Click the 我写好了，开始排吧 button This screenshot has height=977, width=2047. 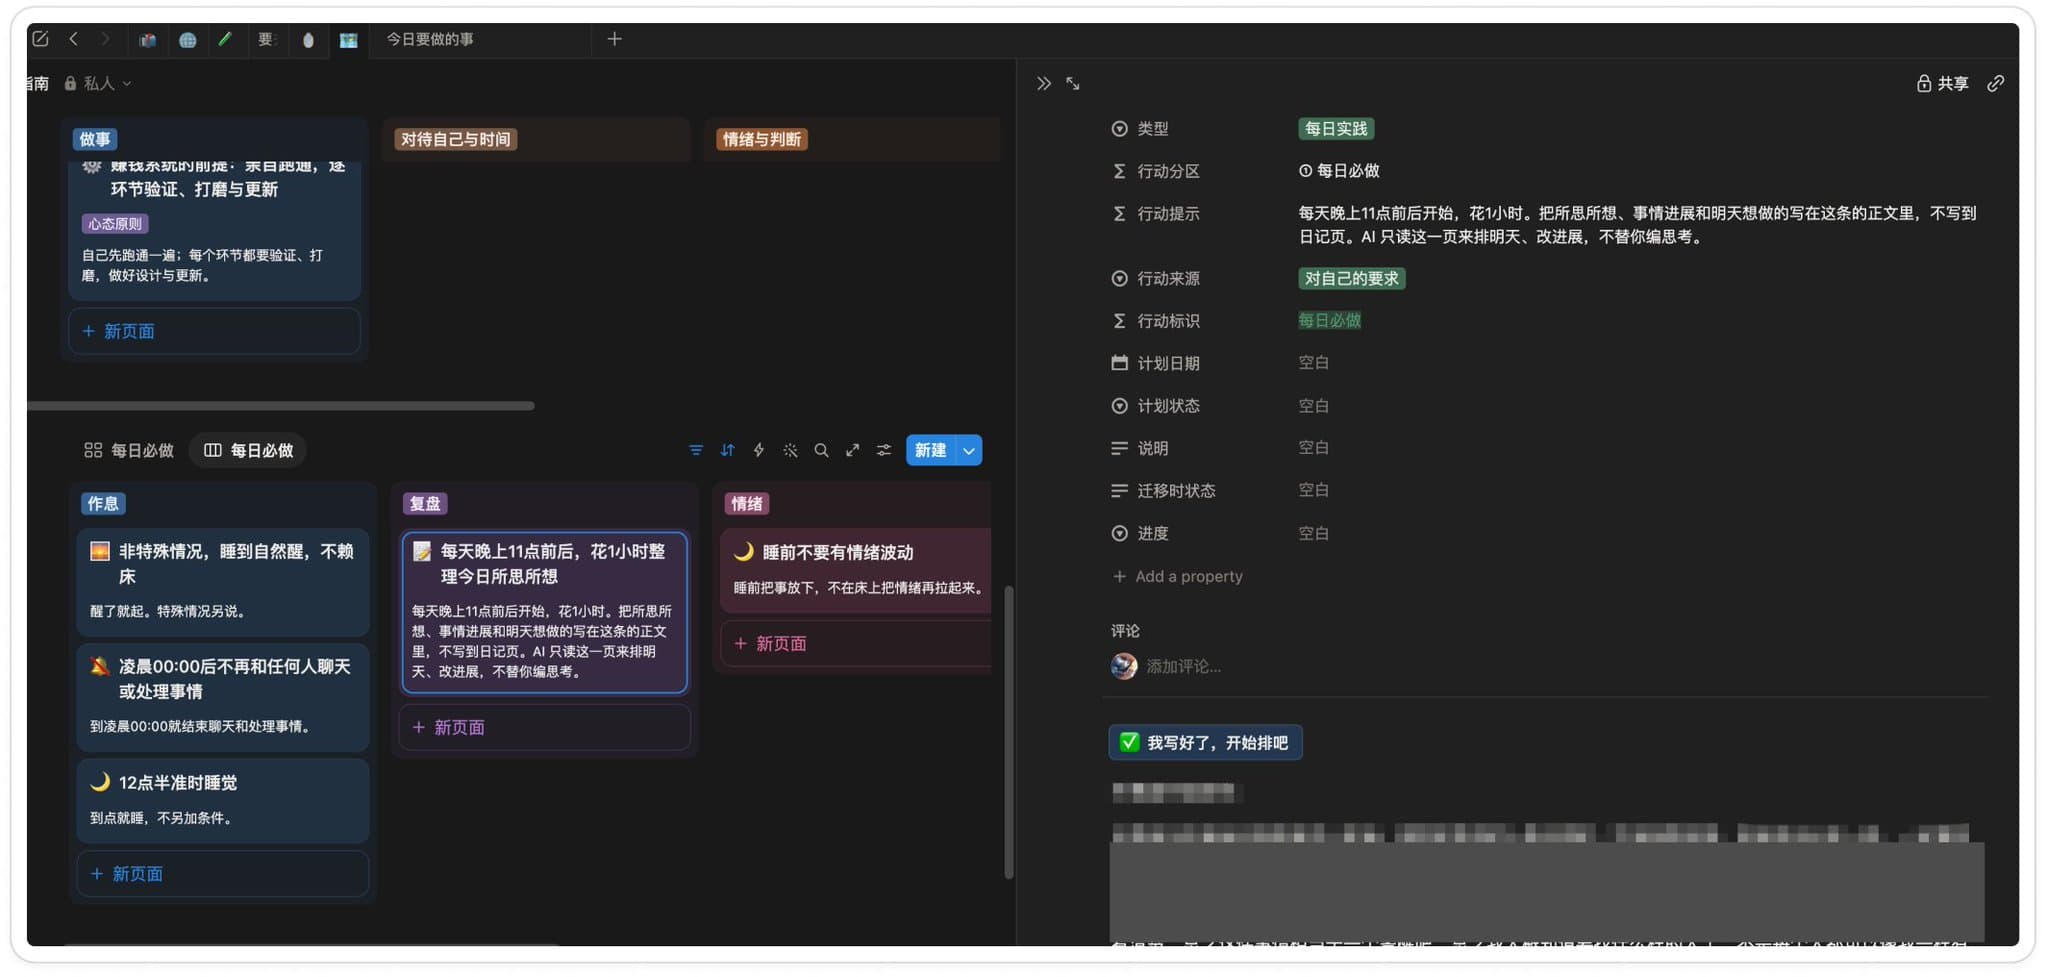[x=1205, y=742]
